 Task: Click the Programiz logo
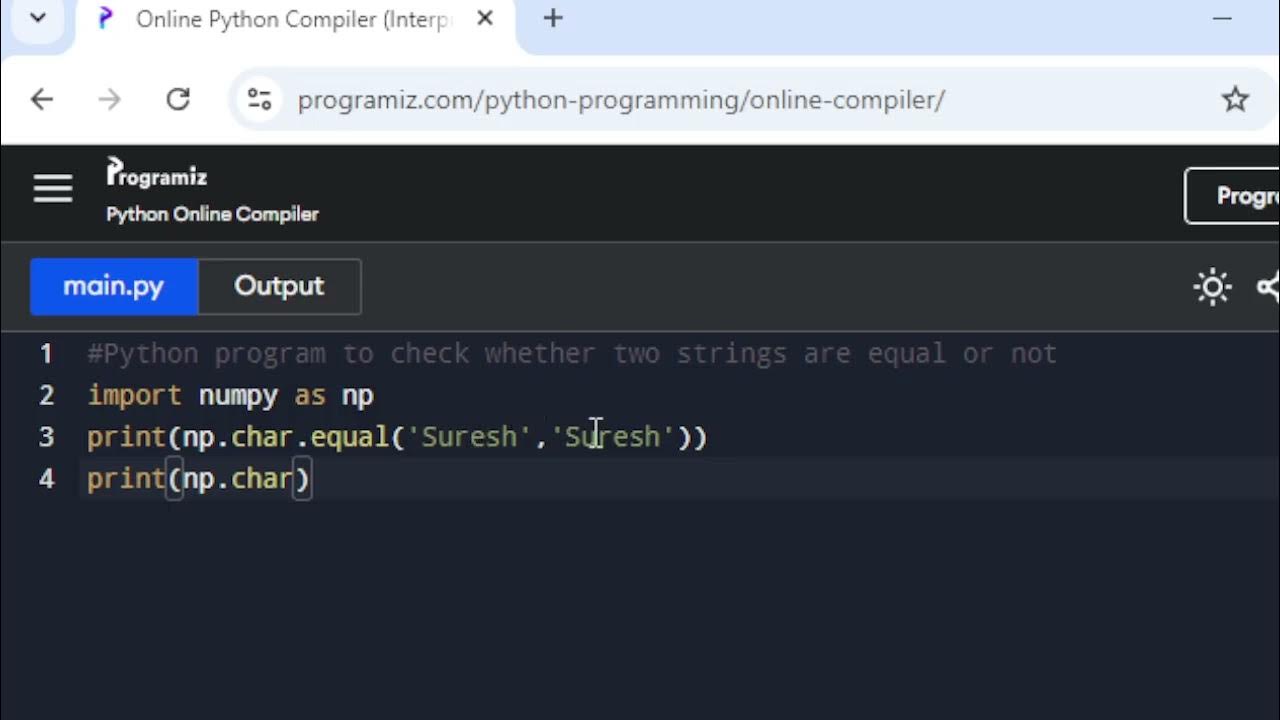(157, 174)
